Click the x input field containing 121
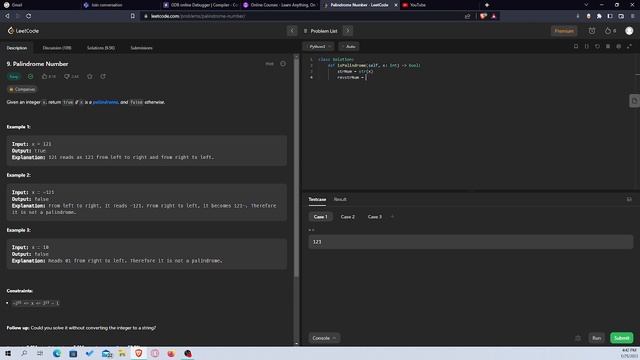The image size is (640, 360). point(471,242)
